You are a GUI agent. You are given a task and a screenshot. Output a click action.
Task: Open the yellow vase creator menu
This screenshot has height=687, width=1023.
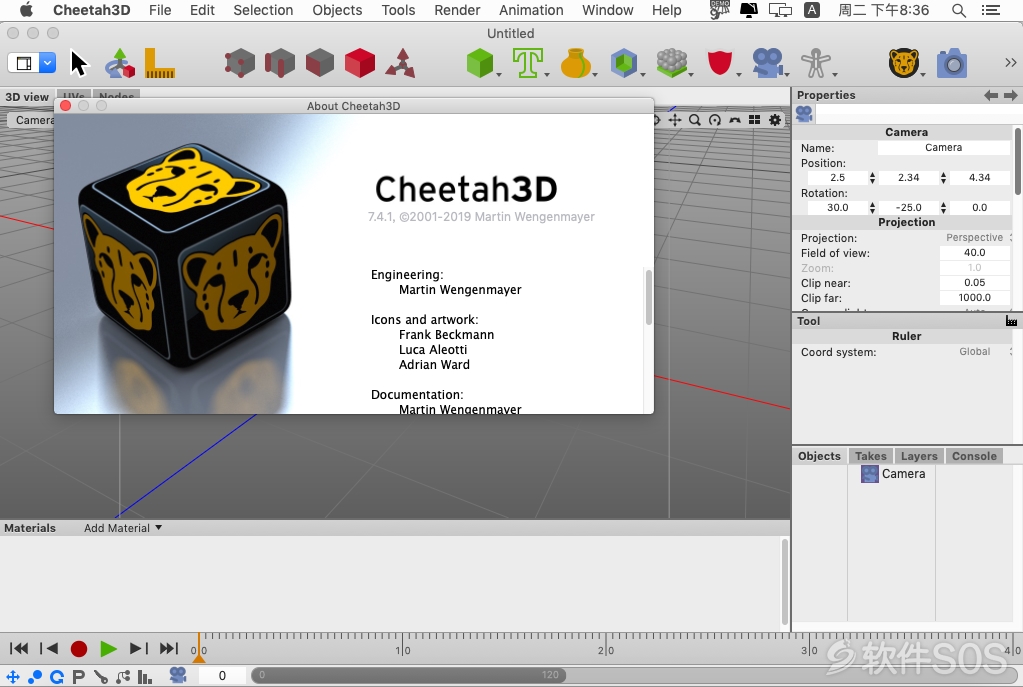click(x=578, y=63)
